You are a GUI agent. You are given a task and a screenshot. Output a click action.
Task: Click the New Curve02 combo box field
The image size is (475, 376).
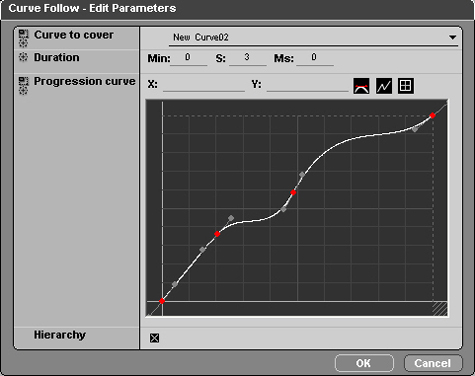pyautogui.click(x=313, y=38)
